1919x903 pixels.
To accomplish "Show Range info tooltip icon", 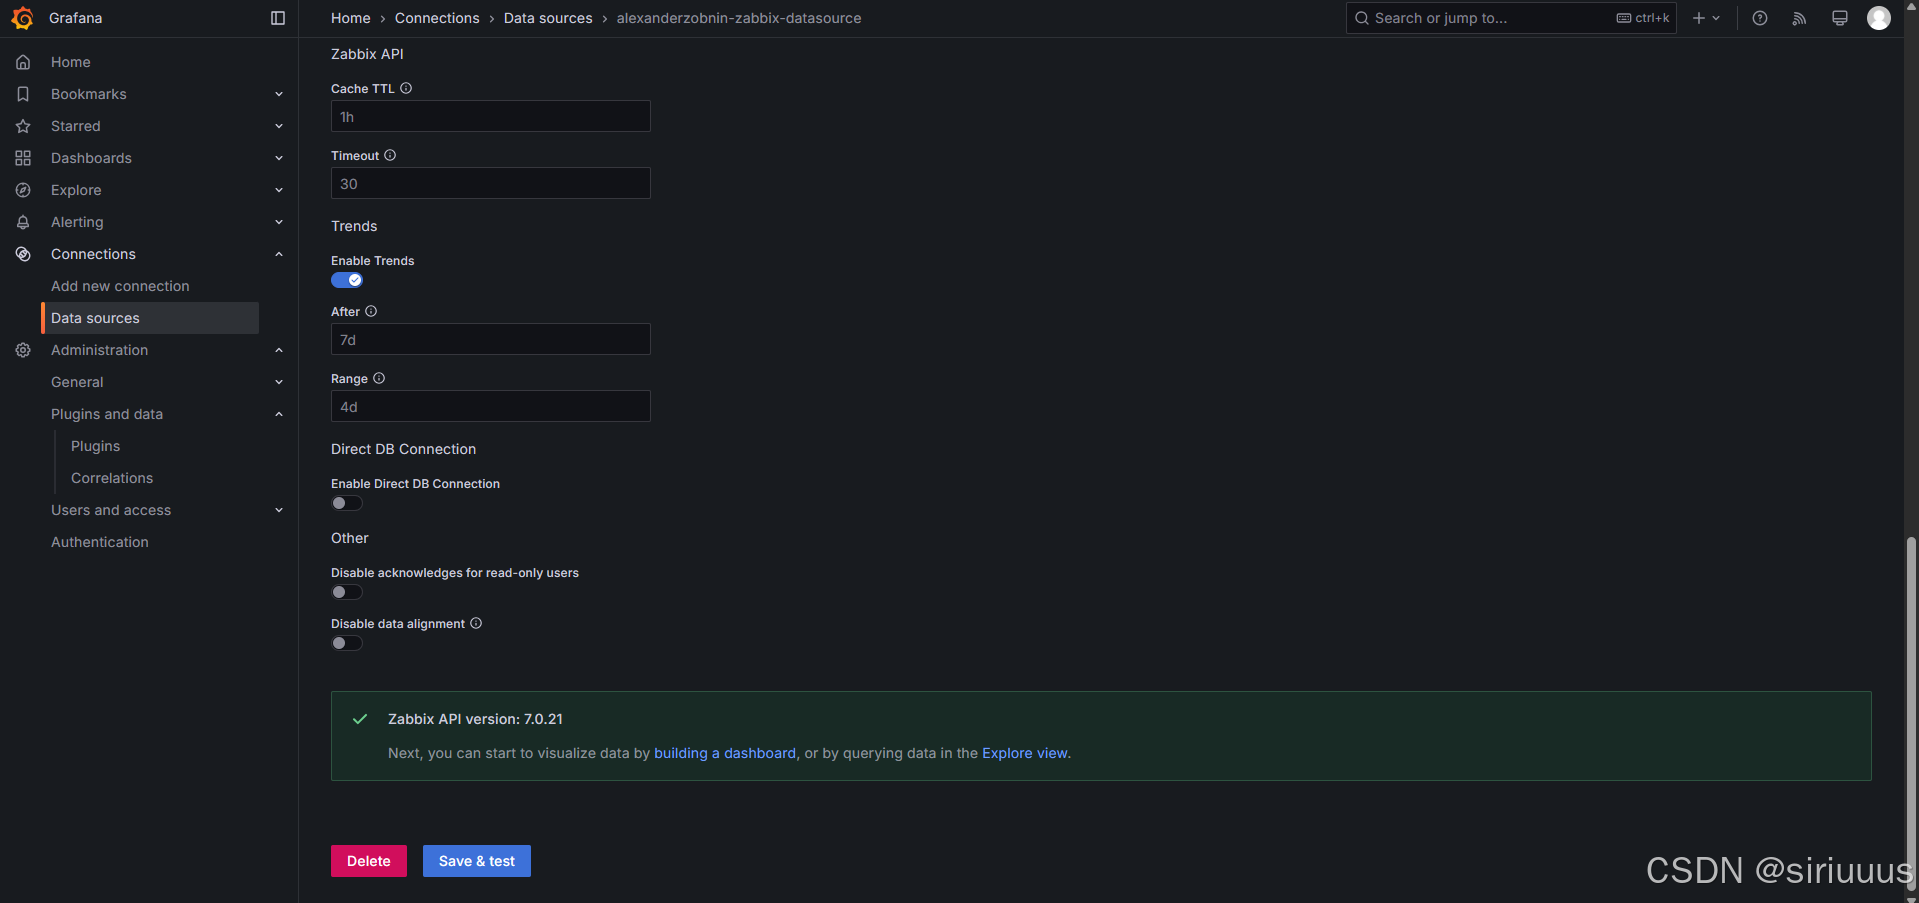I will (379, 378).
